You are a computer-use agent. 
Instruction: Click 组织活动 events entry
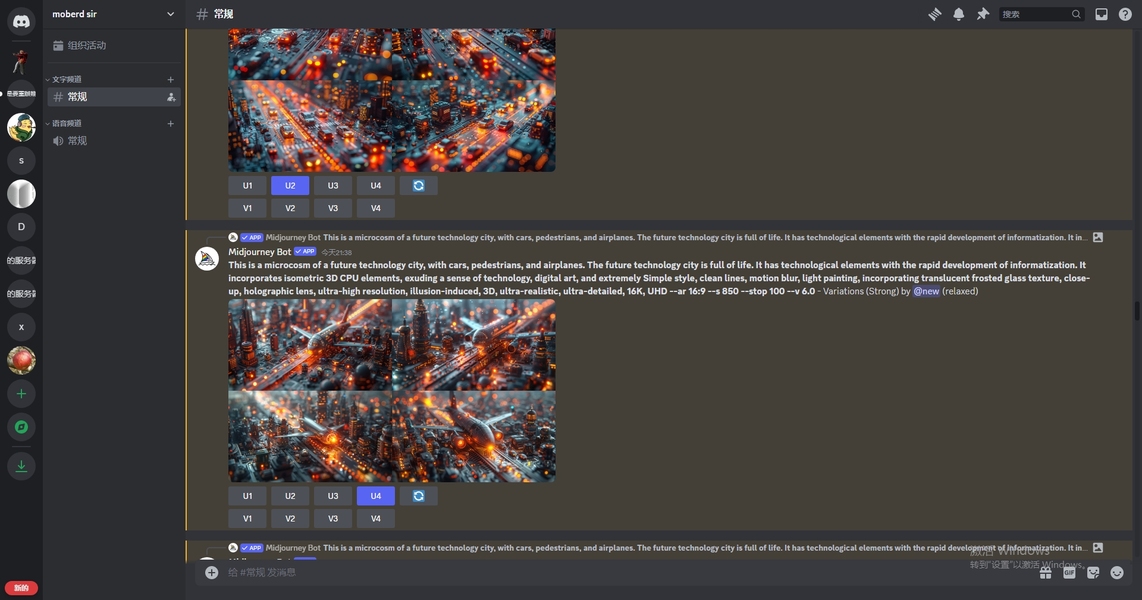click(x=114, y=45)
